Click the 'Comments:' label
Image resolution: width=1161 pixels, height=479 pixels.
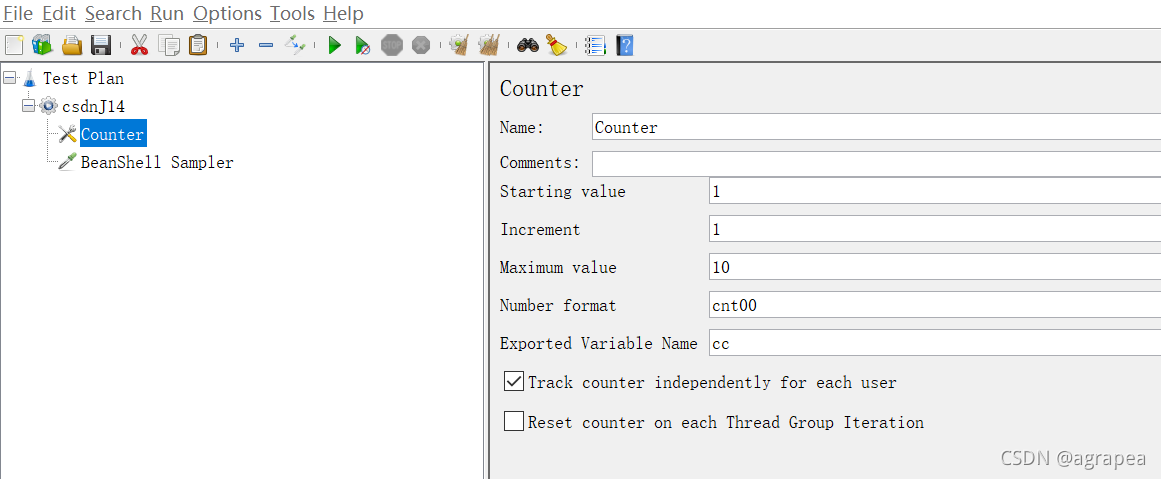(x=540, y=161)
